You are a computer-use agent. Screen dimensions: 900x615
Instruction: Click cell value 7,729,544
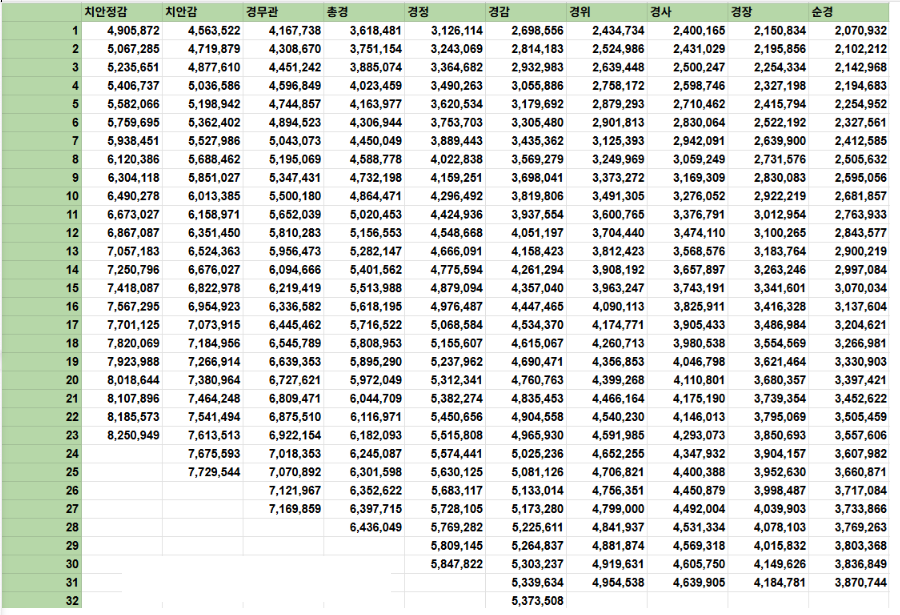pos(214,472)
